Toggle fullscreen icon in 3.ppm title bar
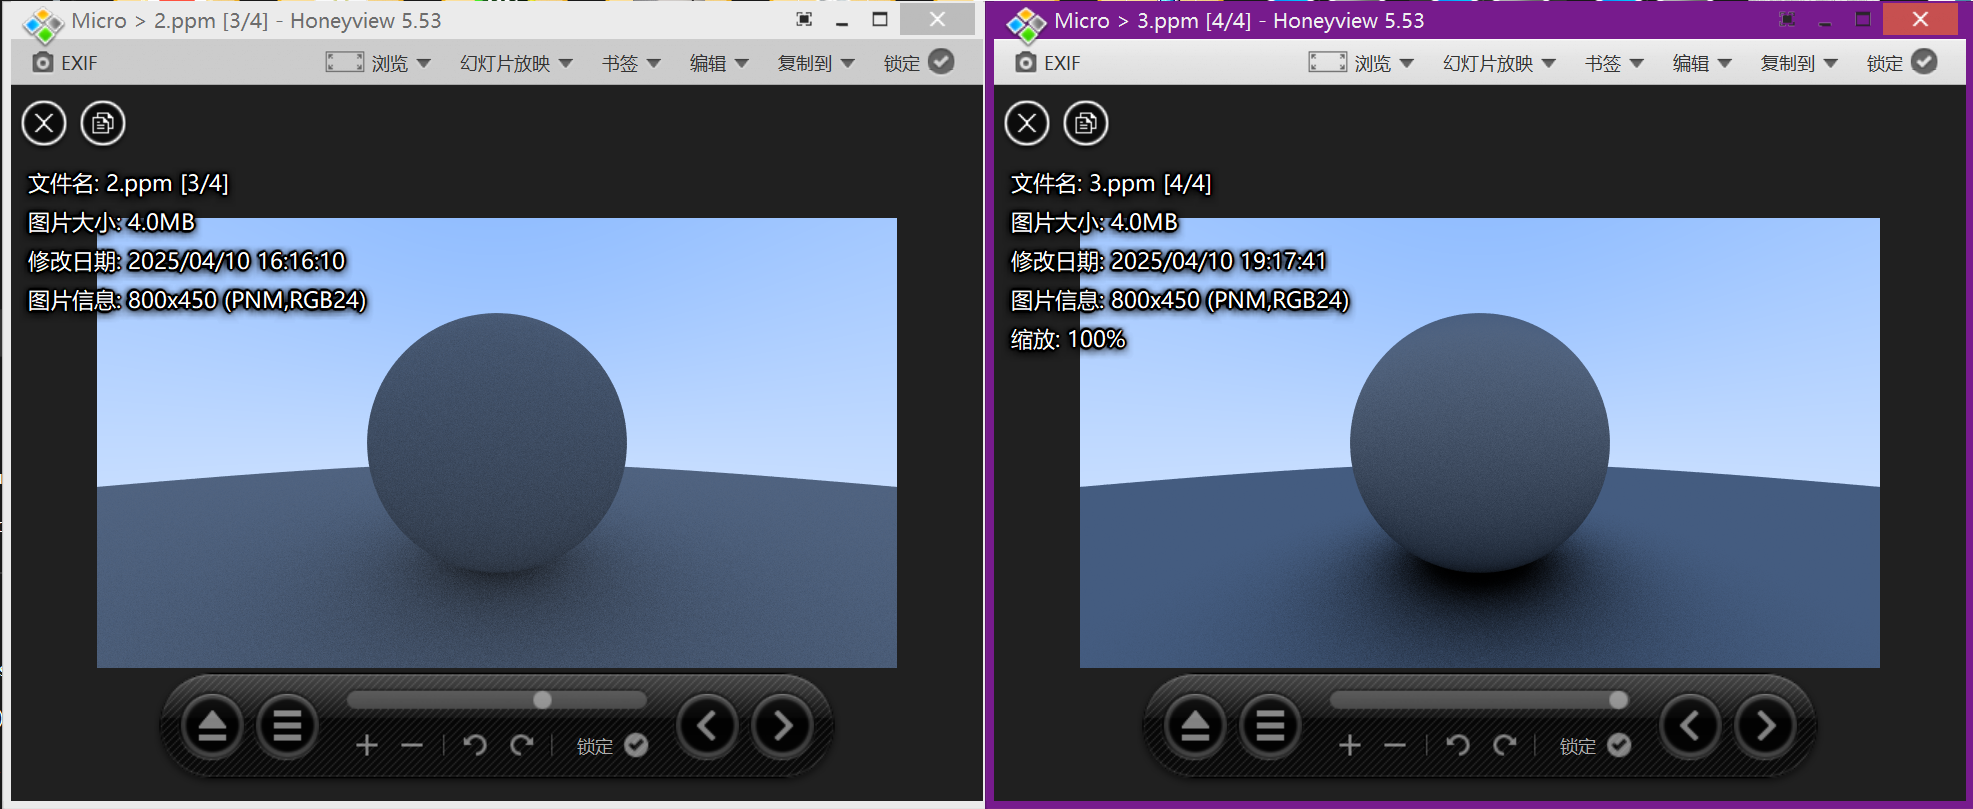The image size is (1973, 809). 1787,19
